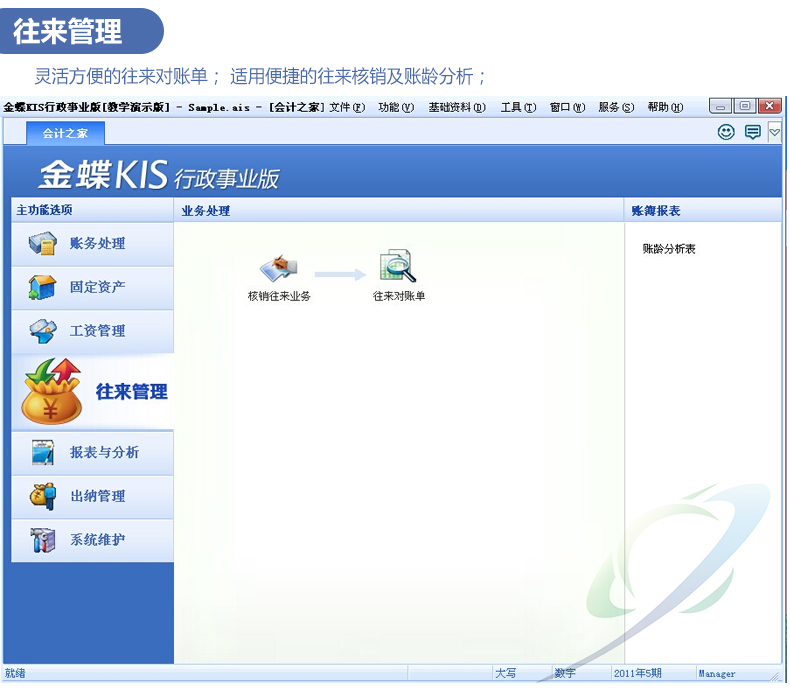790x693 pixels.
Task: Open the 功能 menu
Action: pyautogui.click(x=396, y=107)
